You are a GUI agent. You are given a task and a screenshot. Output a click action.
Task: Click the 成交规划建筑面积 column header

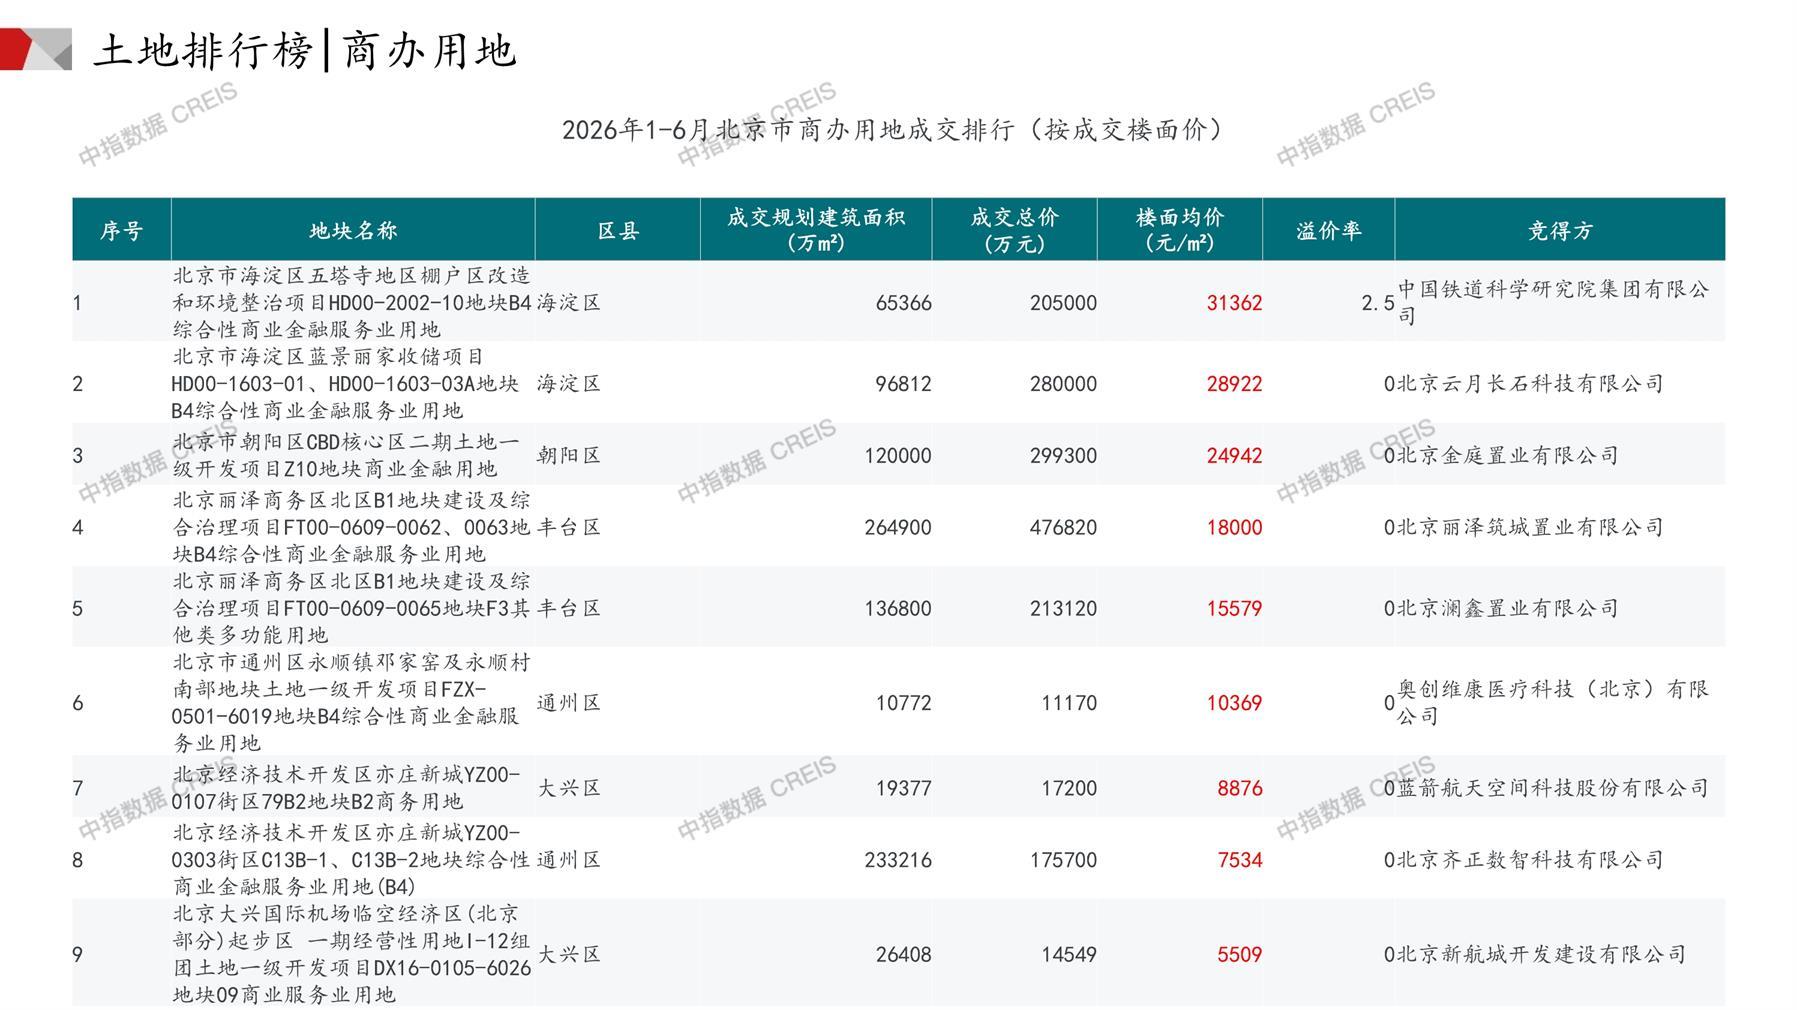[816, 230]
